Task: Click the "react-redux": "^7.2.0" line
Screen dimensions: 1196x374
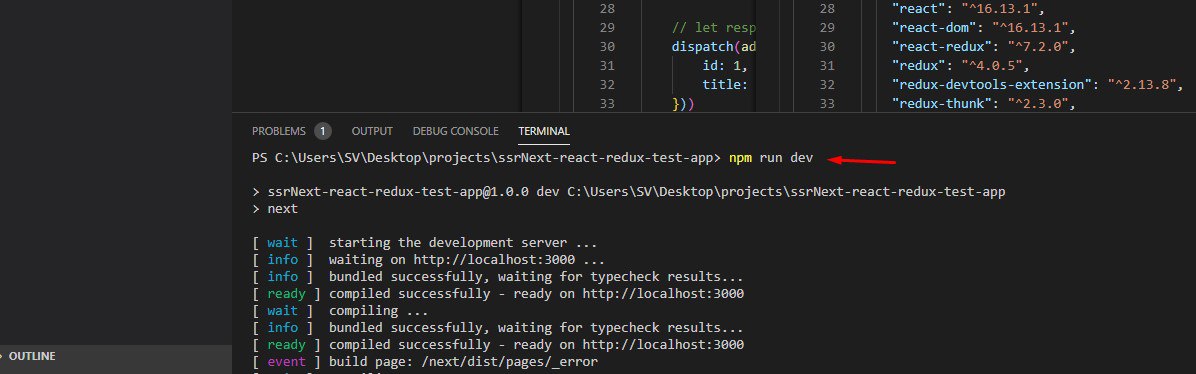Action: 983,47
